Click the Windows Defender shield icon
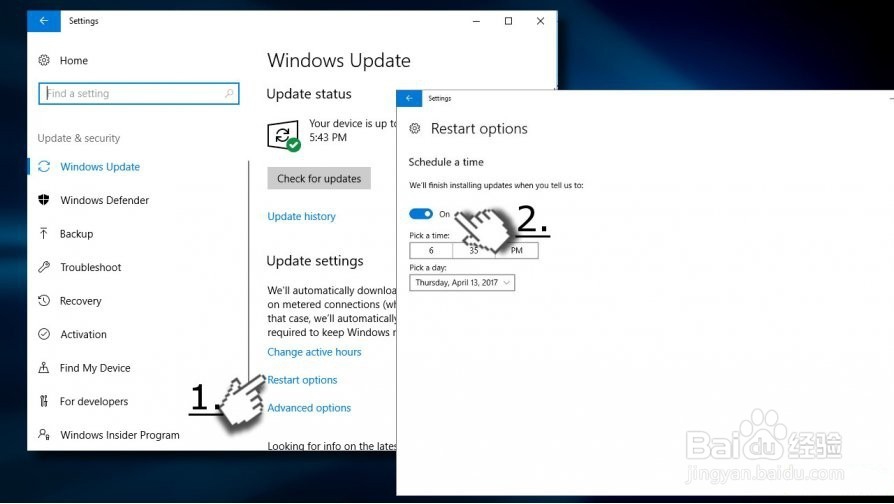 pyautogui.click(x=44, y=200)
